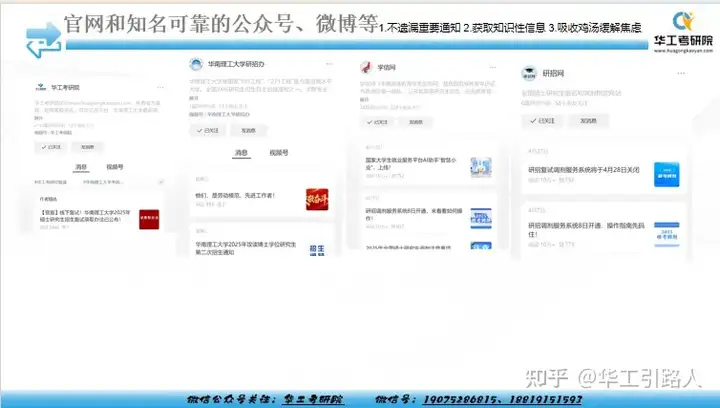Open more options for the 学信网 card
This screenshot has height=408, width=720.
point(493,67)
